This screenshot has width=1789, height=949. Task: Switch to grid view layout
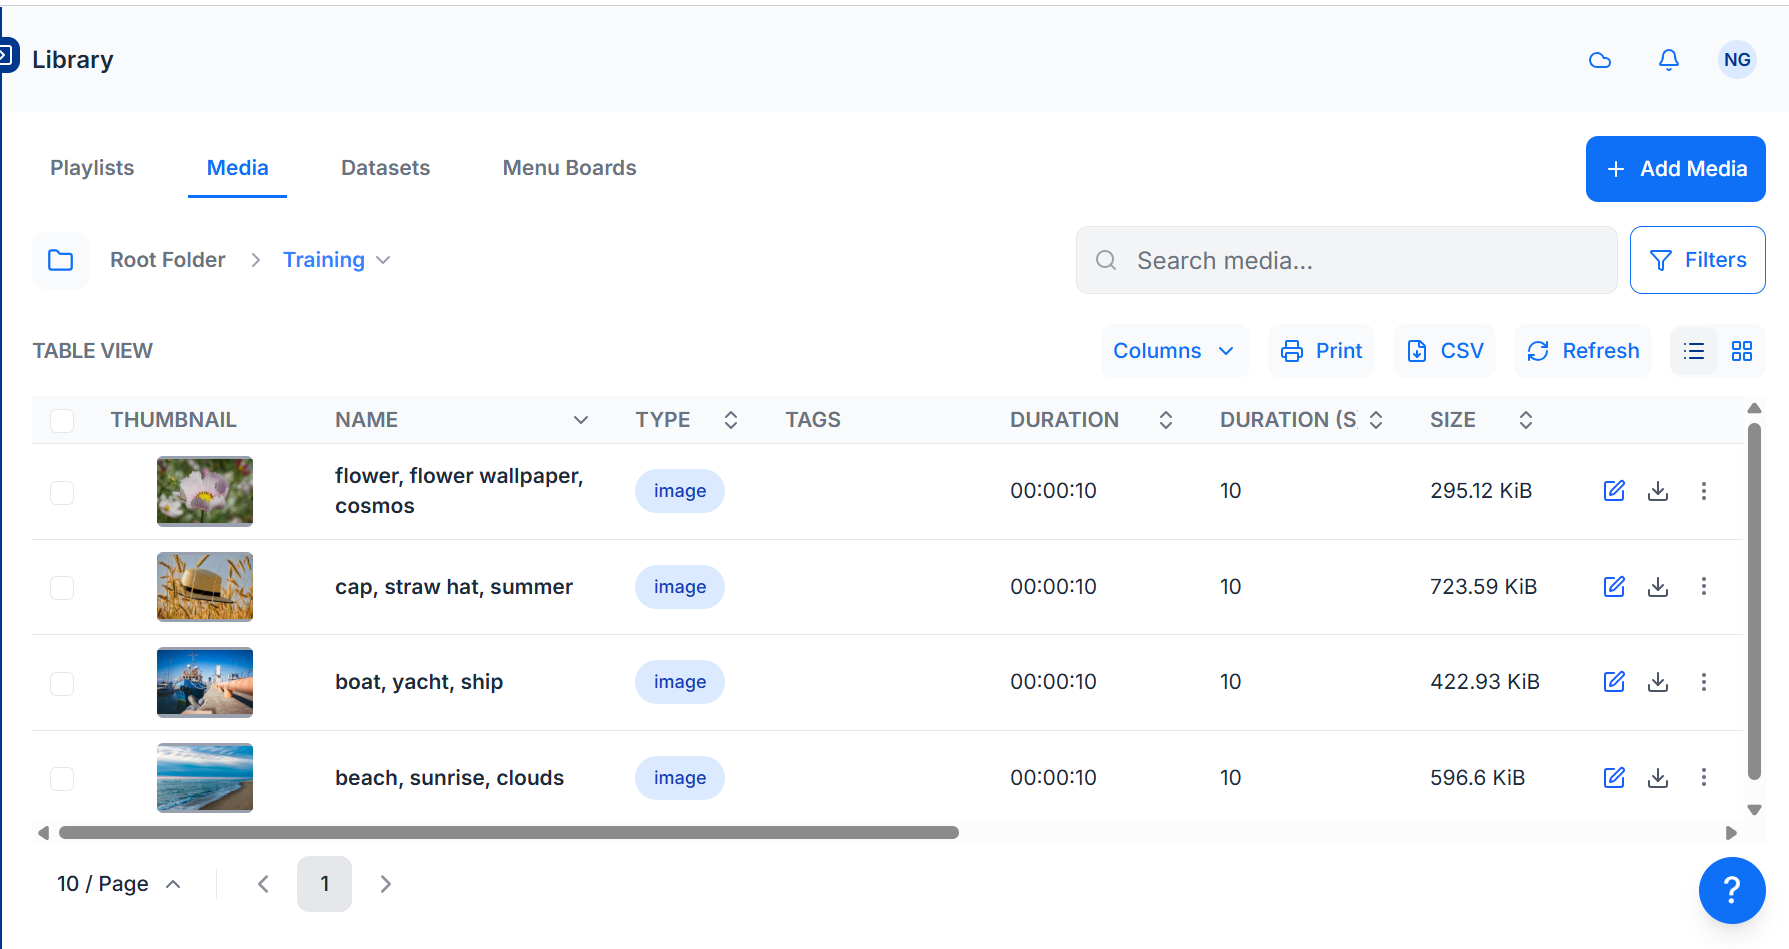1742,351
